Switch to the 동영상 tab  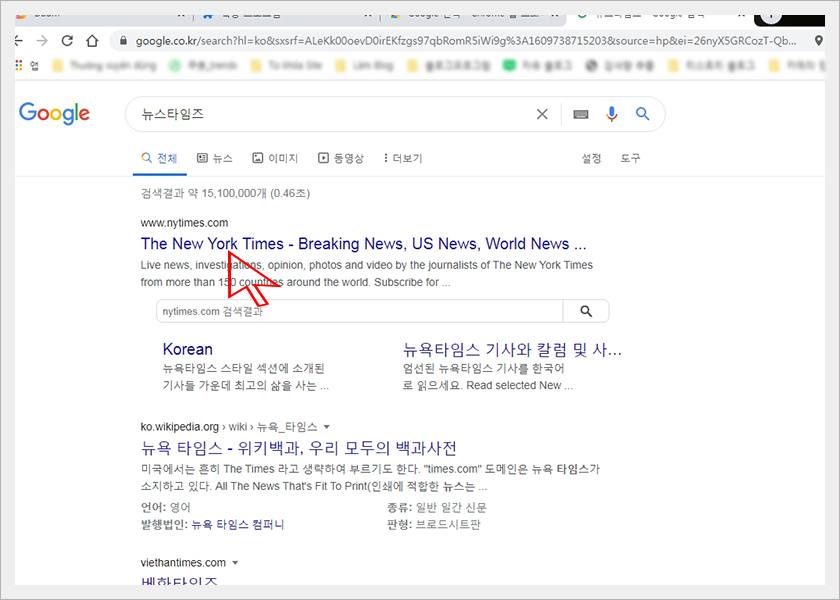click(x=341, y=158)
